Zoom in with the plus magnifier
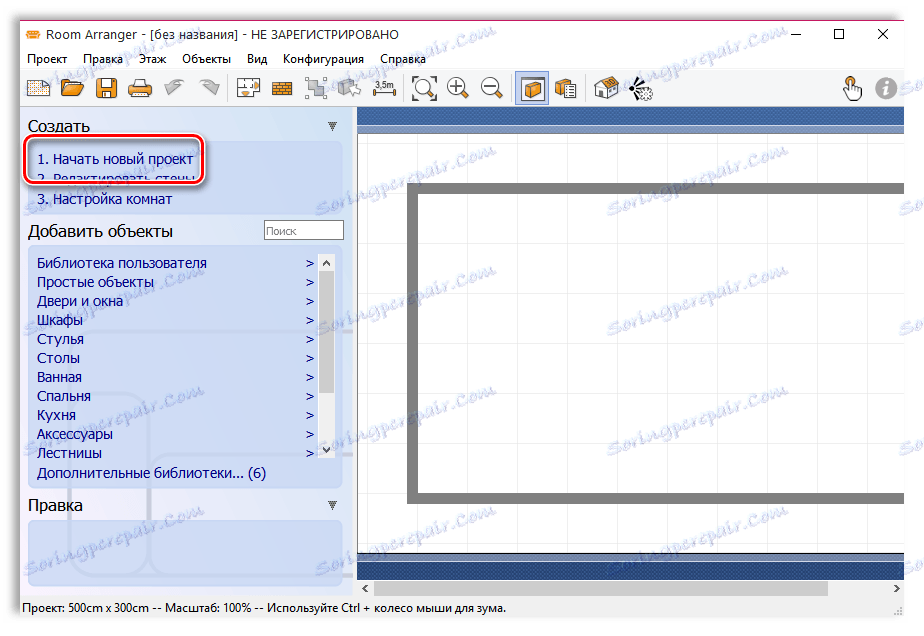The height and width of the screenshot is (636, 924). tap(458, 88)
